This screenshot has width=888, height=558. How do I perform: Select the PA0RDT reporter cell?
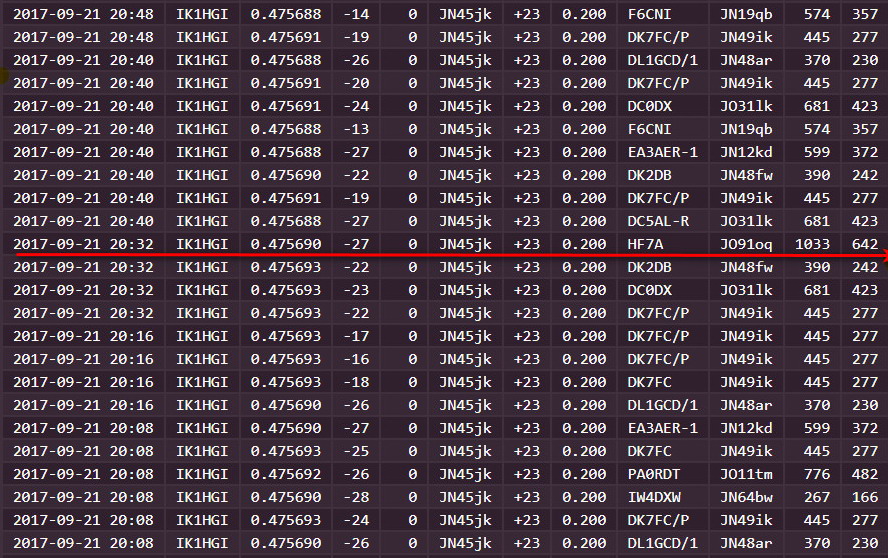tap(654, 474)
